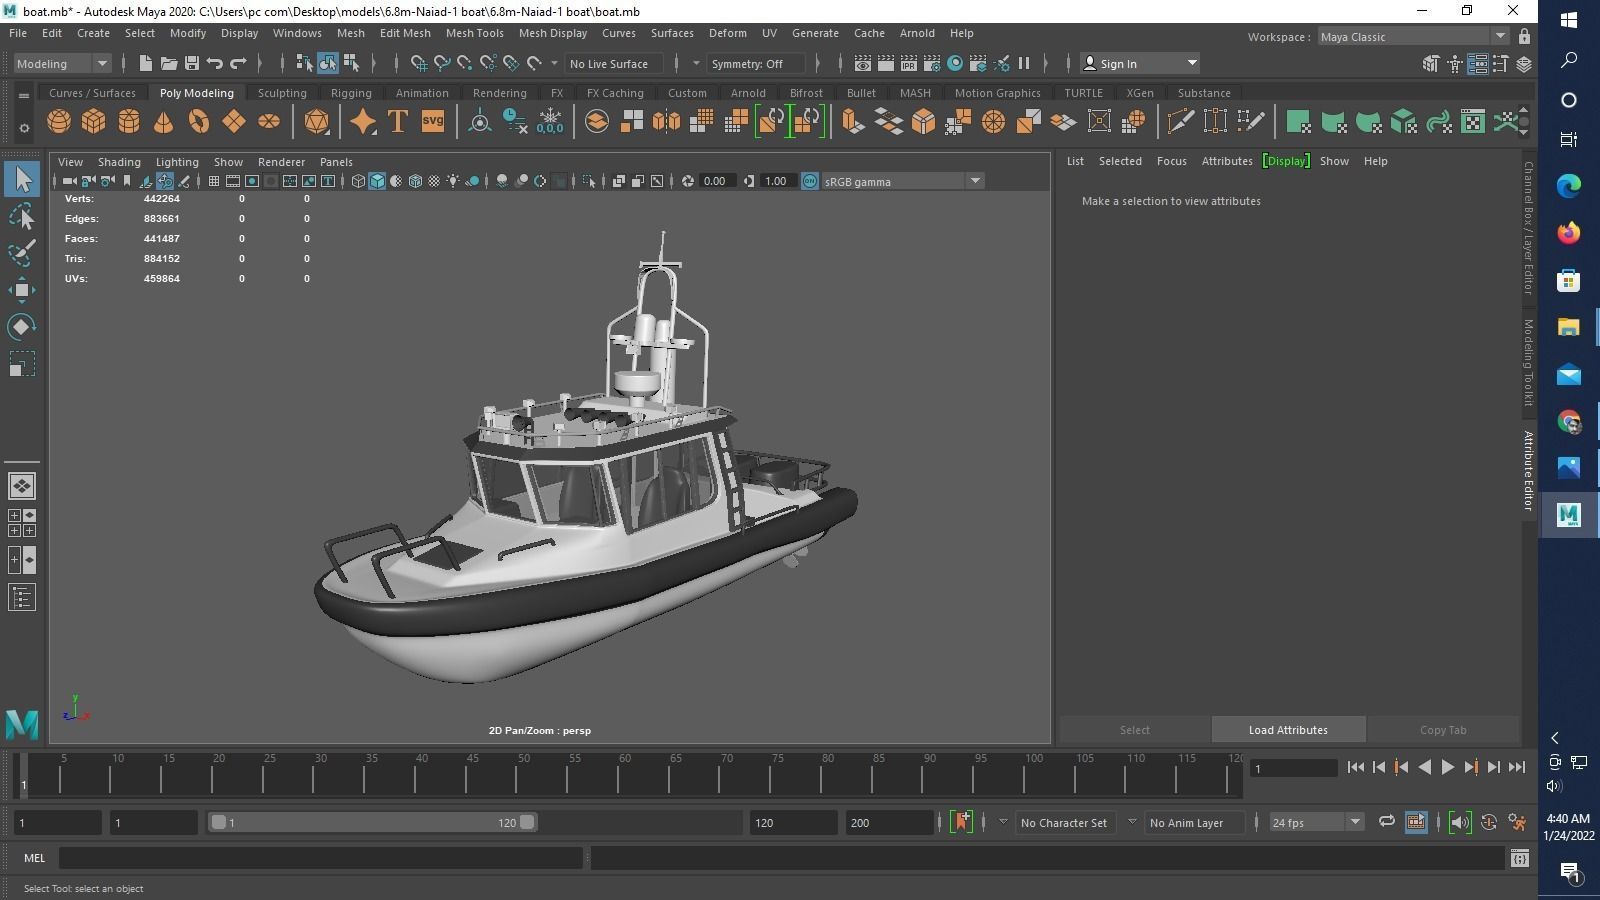
Task: Play the animation forward
Action: [1448, 767]
